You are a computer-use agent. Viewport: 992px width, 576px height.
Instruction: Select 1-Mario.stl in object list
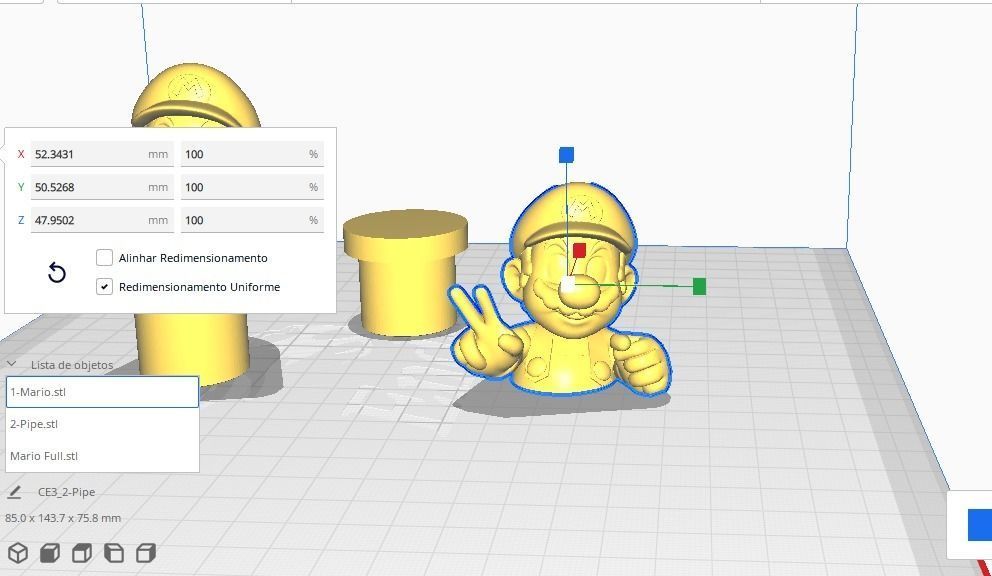pyautogui.click(x=102, y=392)
